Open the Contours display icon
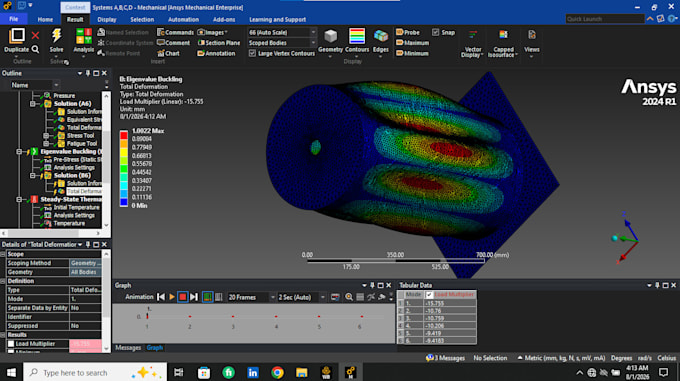Image resolution: width=680 pixels, height=381 pixels. click(357, 36)
